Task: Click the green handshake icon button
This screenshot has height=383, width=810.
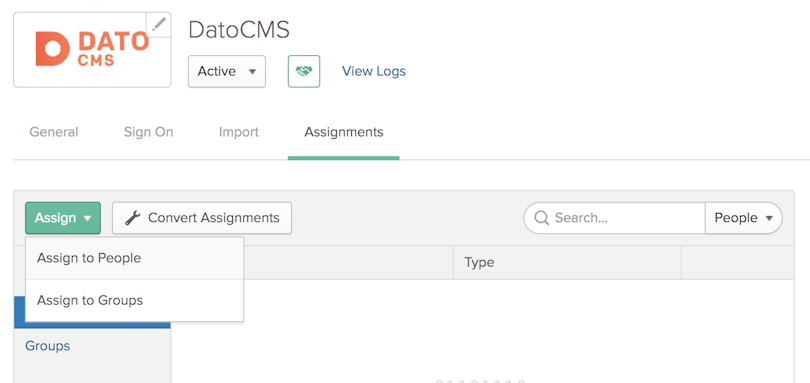Action: pos(304,71)
